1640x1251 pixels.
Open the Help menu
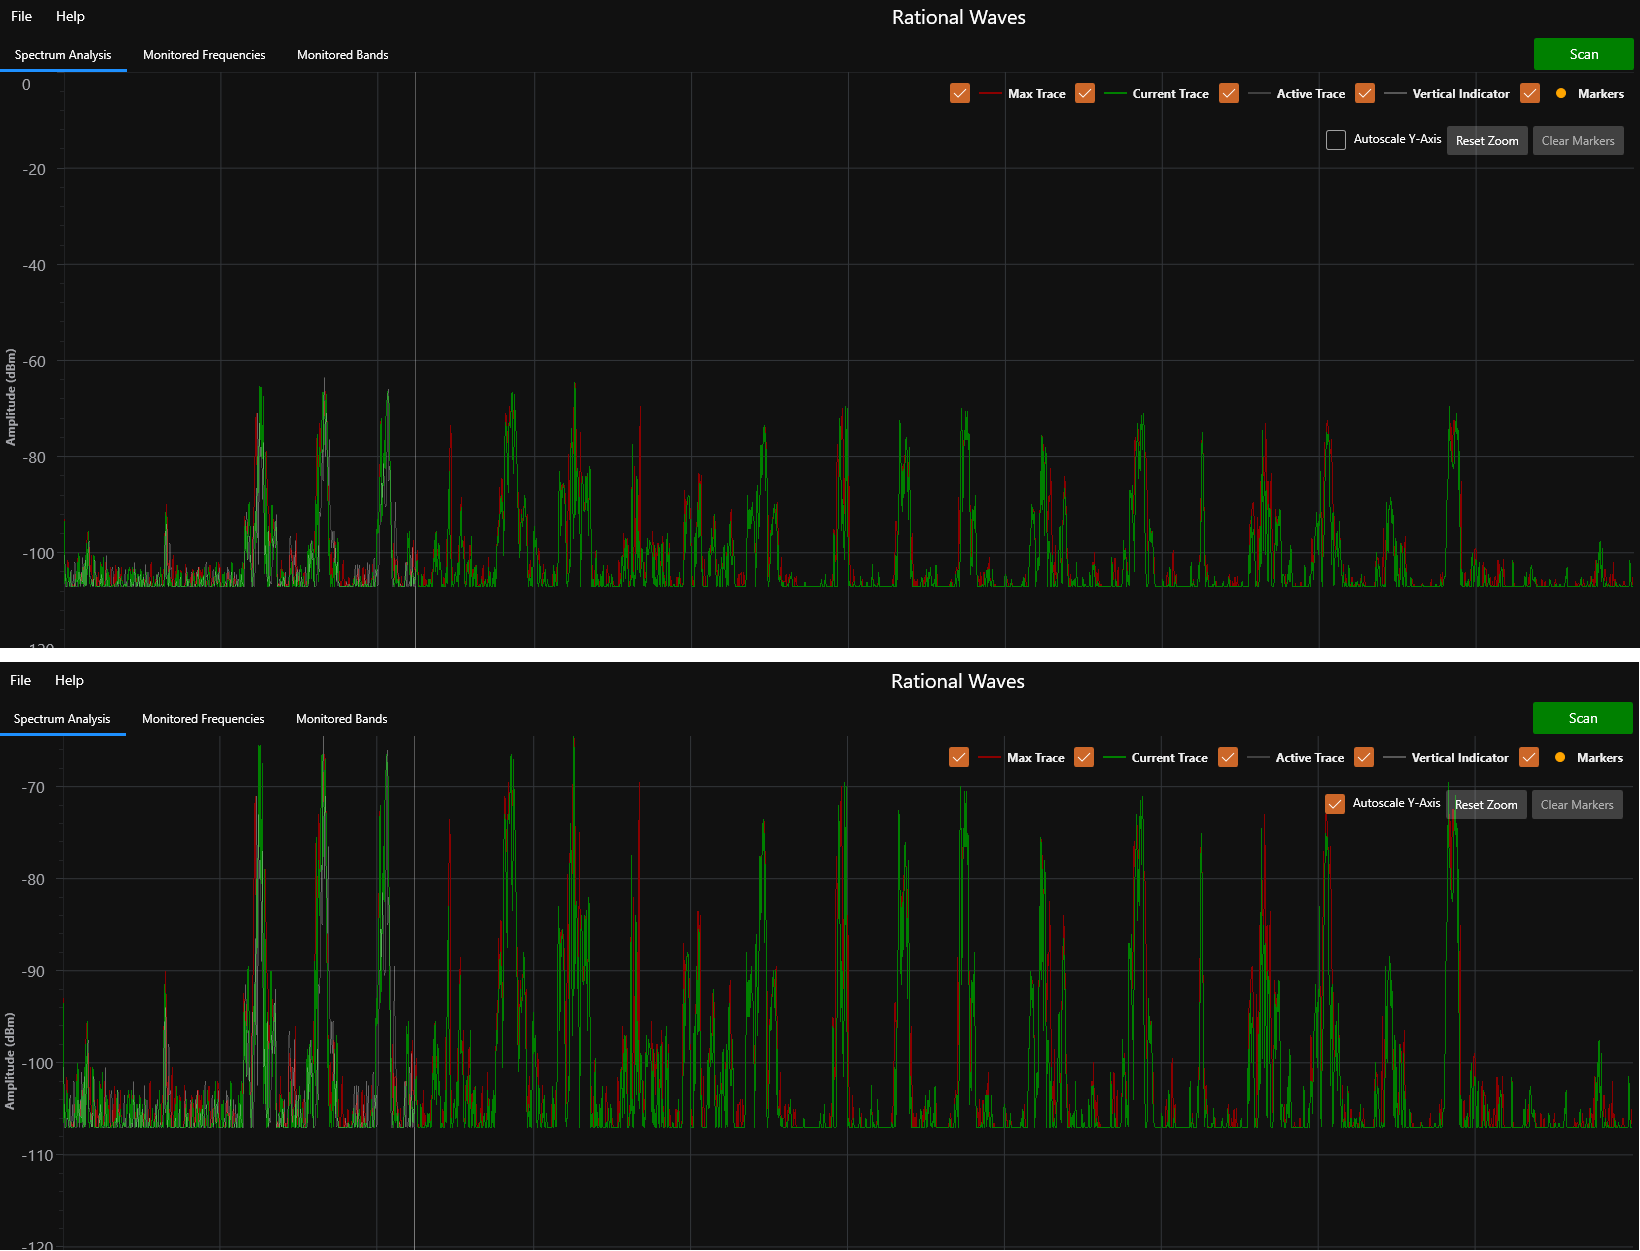(x=70, y=16)
